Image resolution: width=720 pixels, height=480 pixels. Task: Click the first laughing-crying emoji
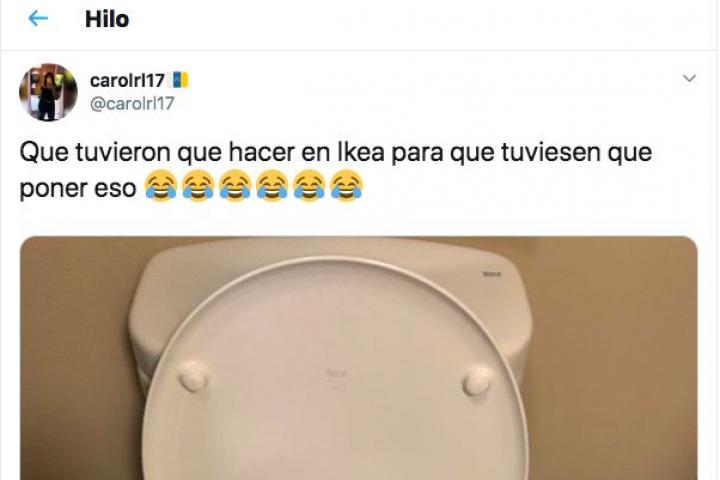[161, 186]
